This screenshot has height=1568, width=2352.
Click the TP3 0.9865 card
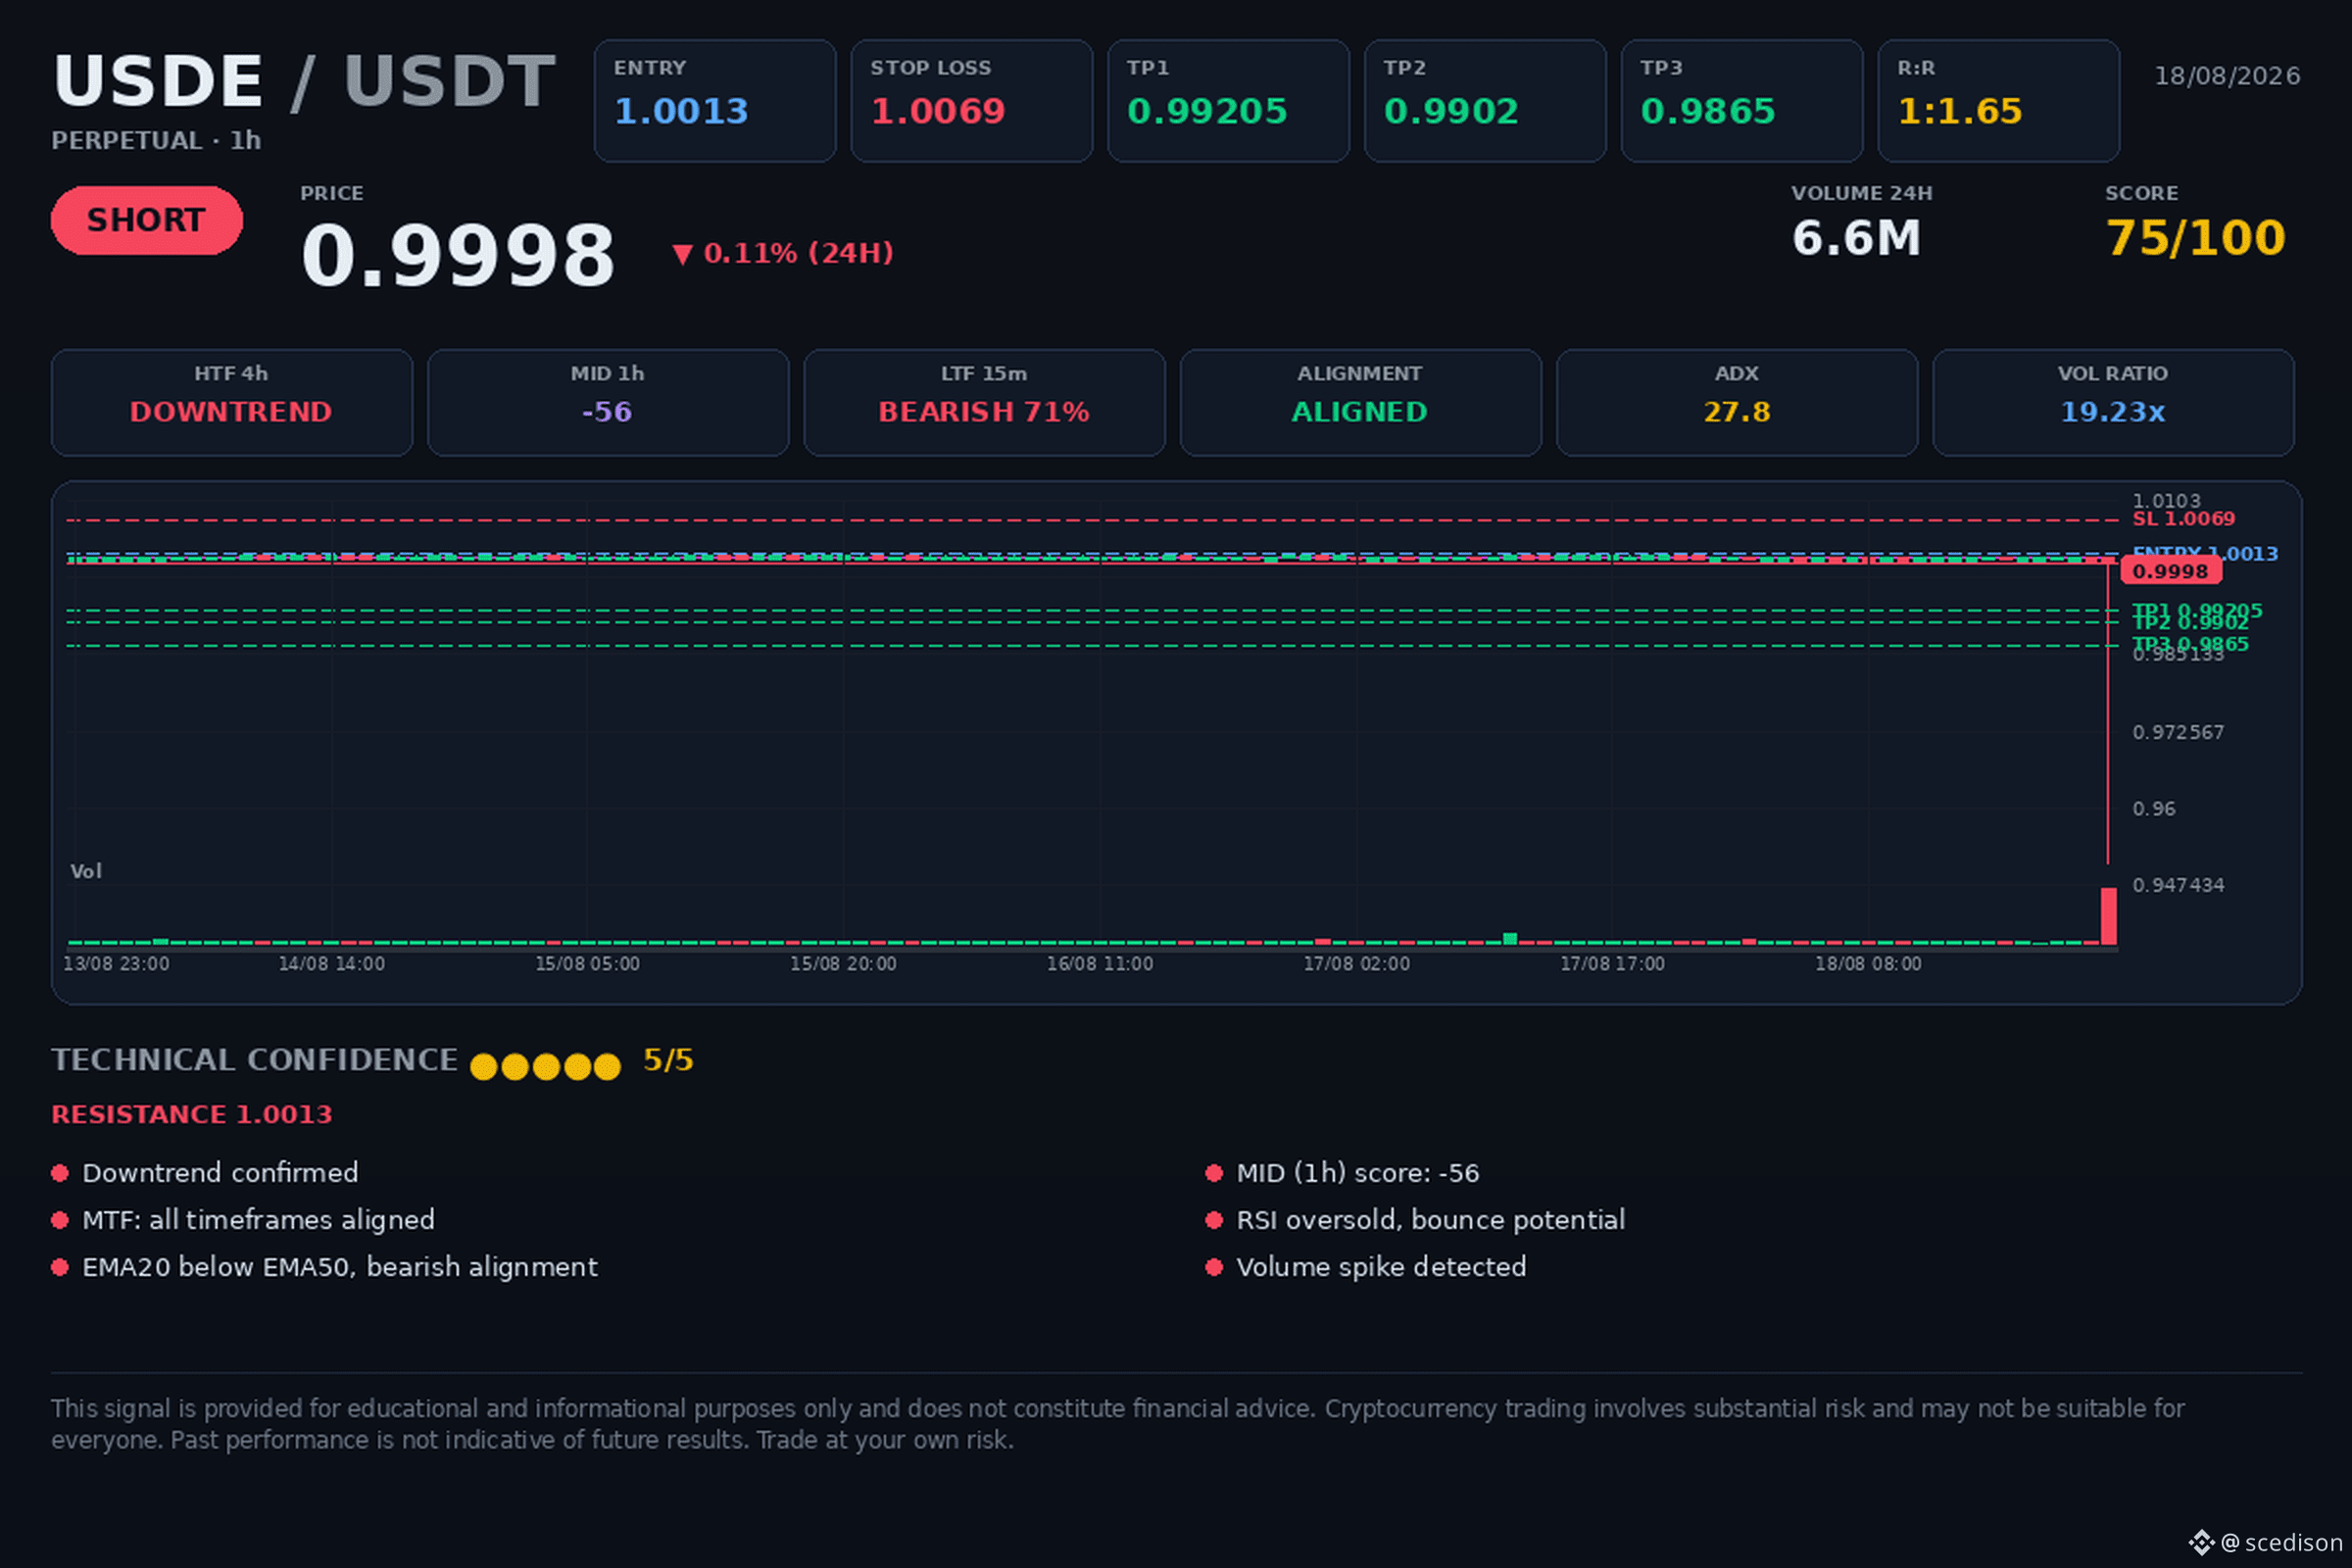pos(1742,101)
